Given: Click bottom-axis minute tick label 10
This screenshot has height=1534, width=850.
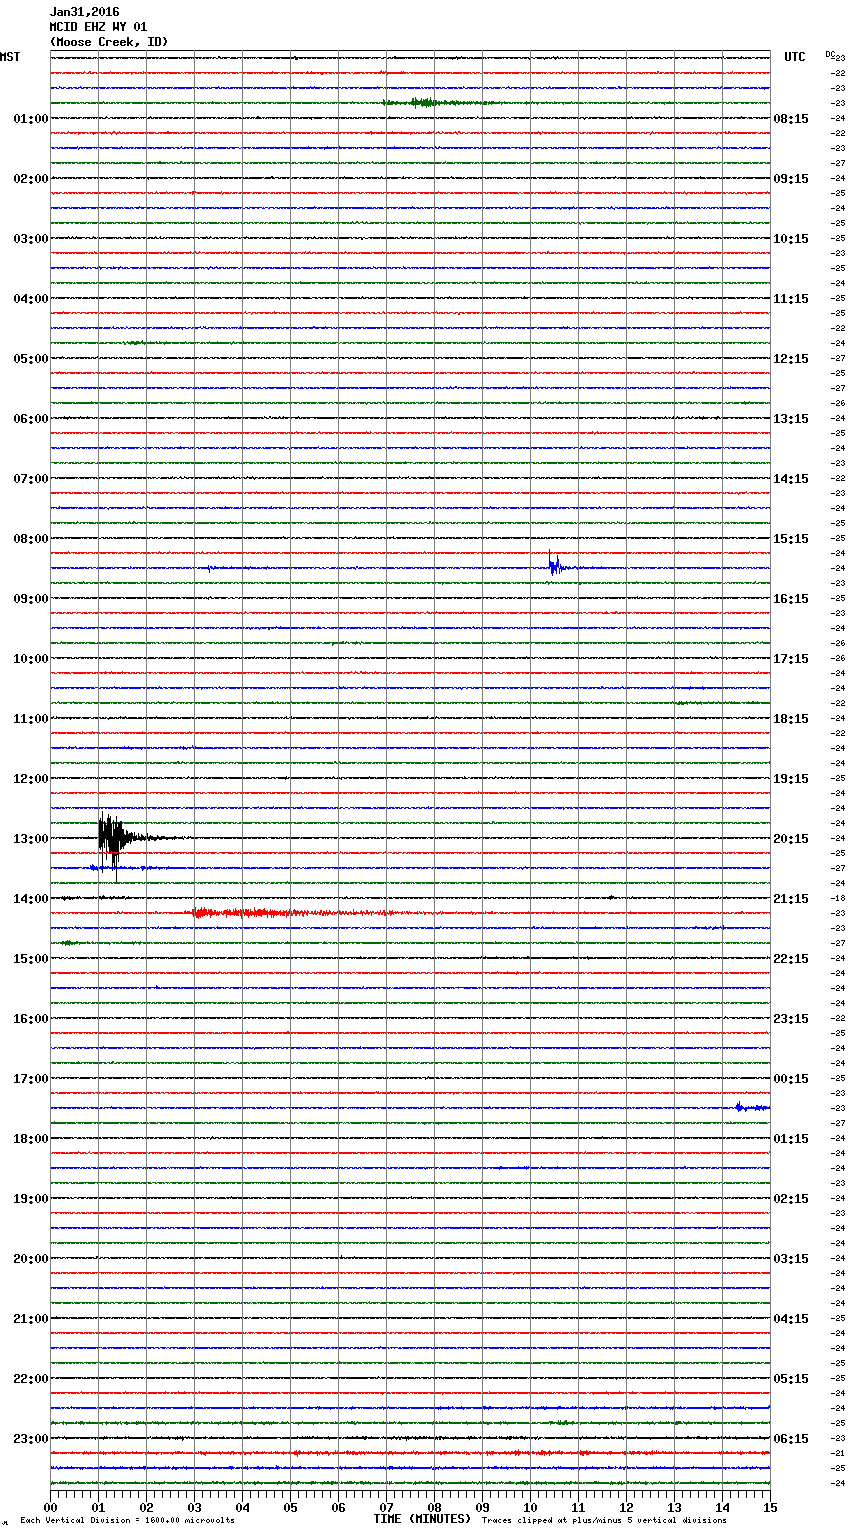Looking at the screenshot, I should [530, 1508].
